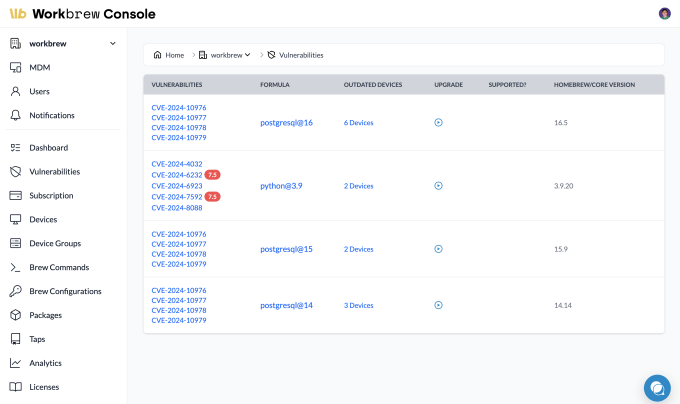Open the python@3.9 formula link
The width and height of the screenshot is (680, 404).
(281, 185)
